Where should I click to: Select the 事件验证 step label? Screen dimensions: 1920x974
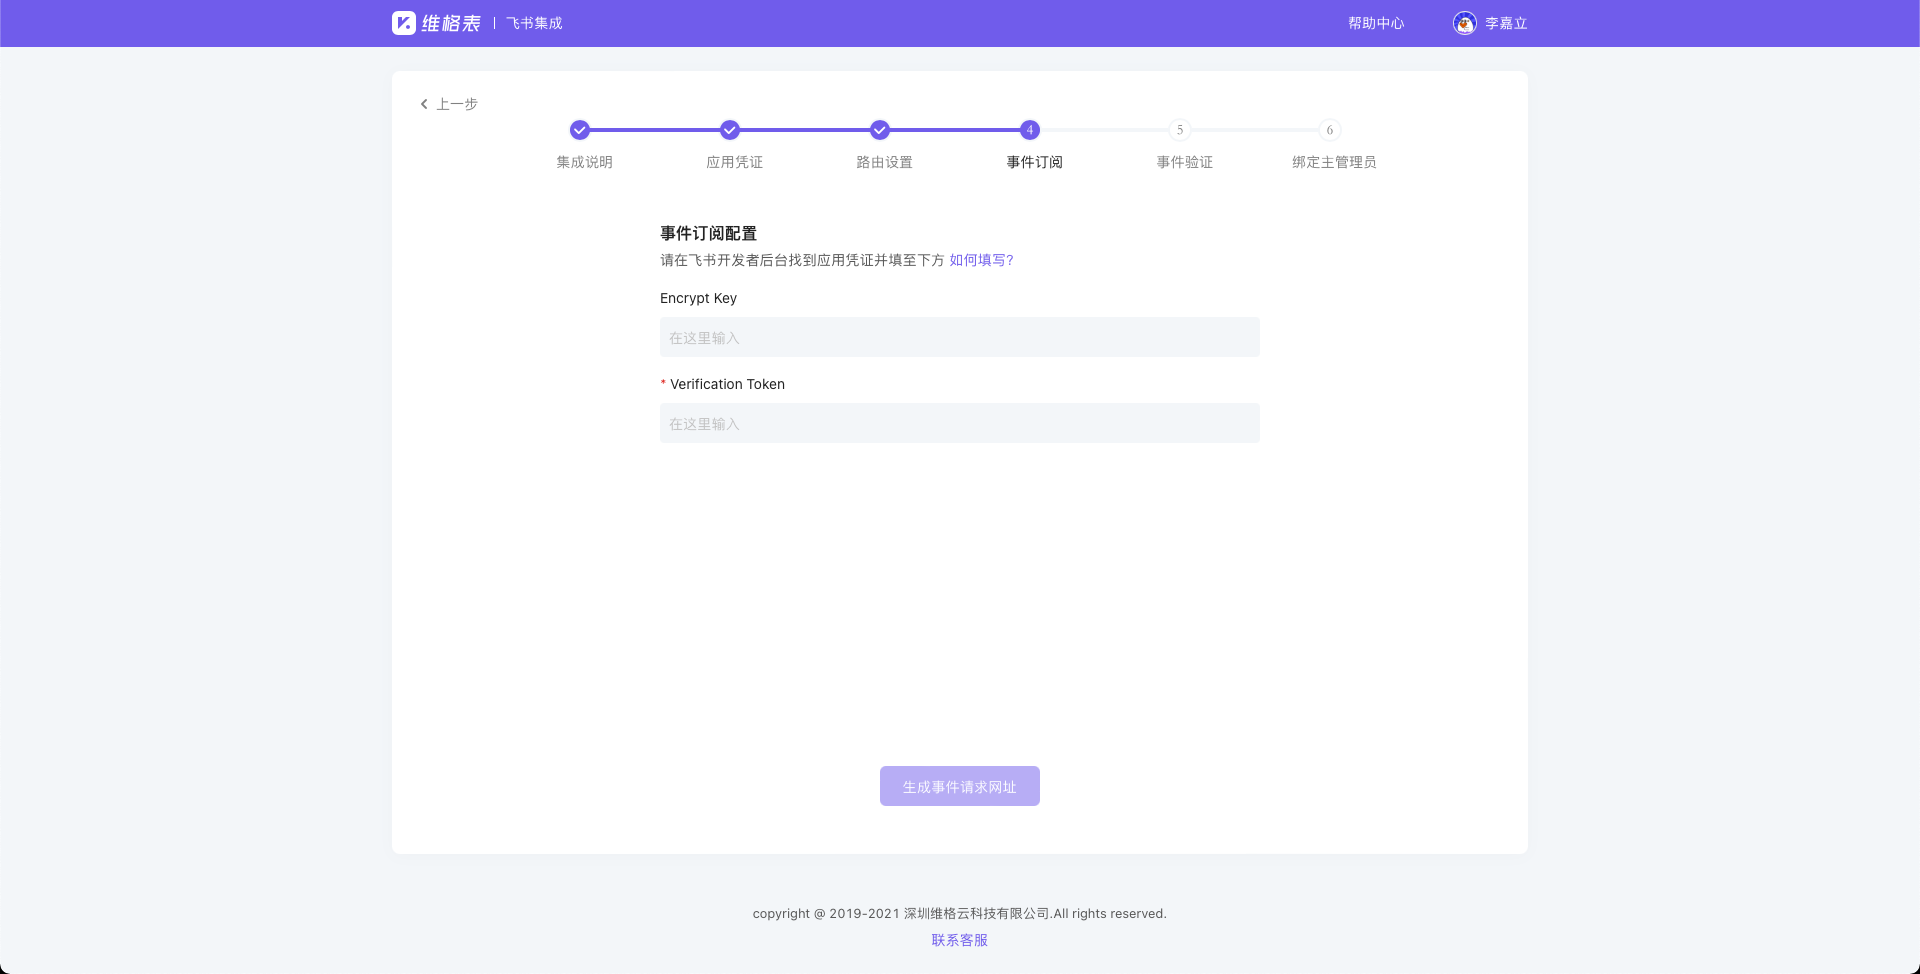[1184, 162]
